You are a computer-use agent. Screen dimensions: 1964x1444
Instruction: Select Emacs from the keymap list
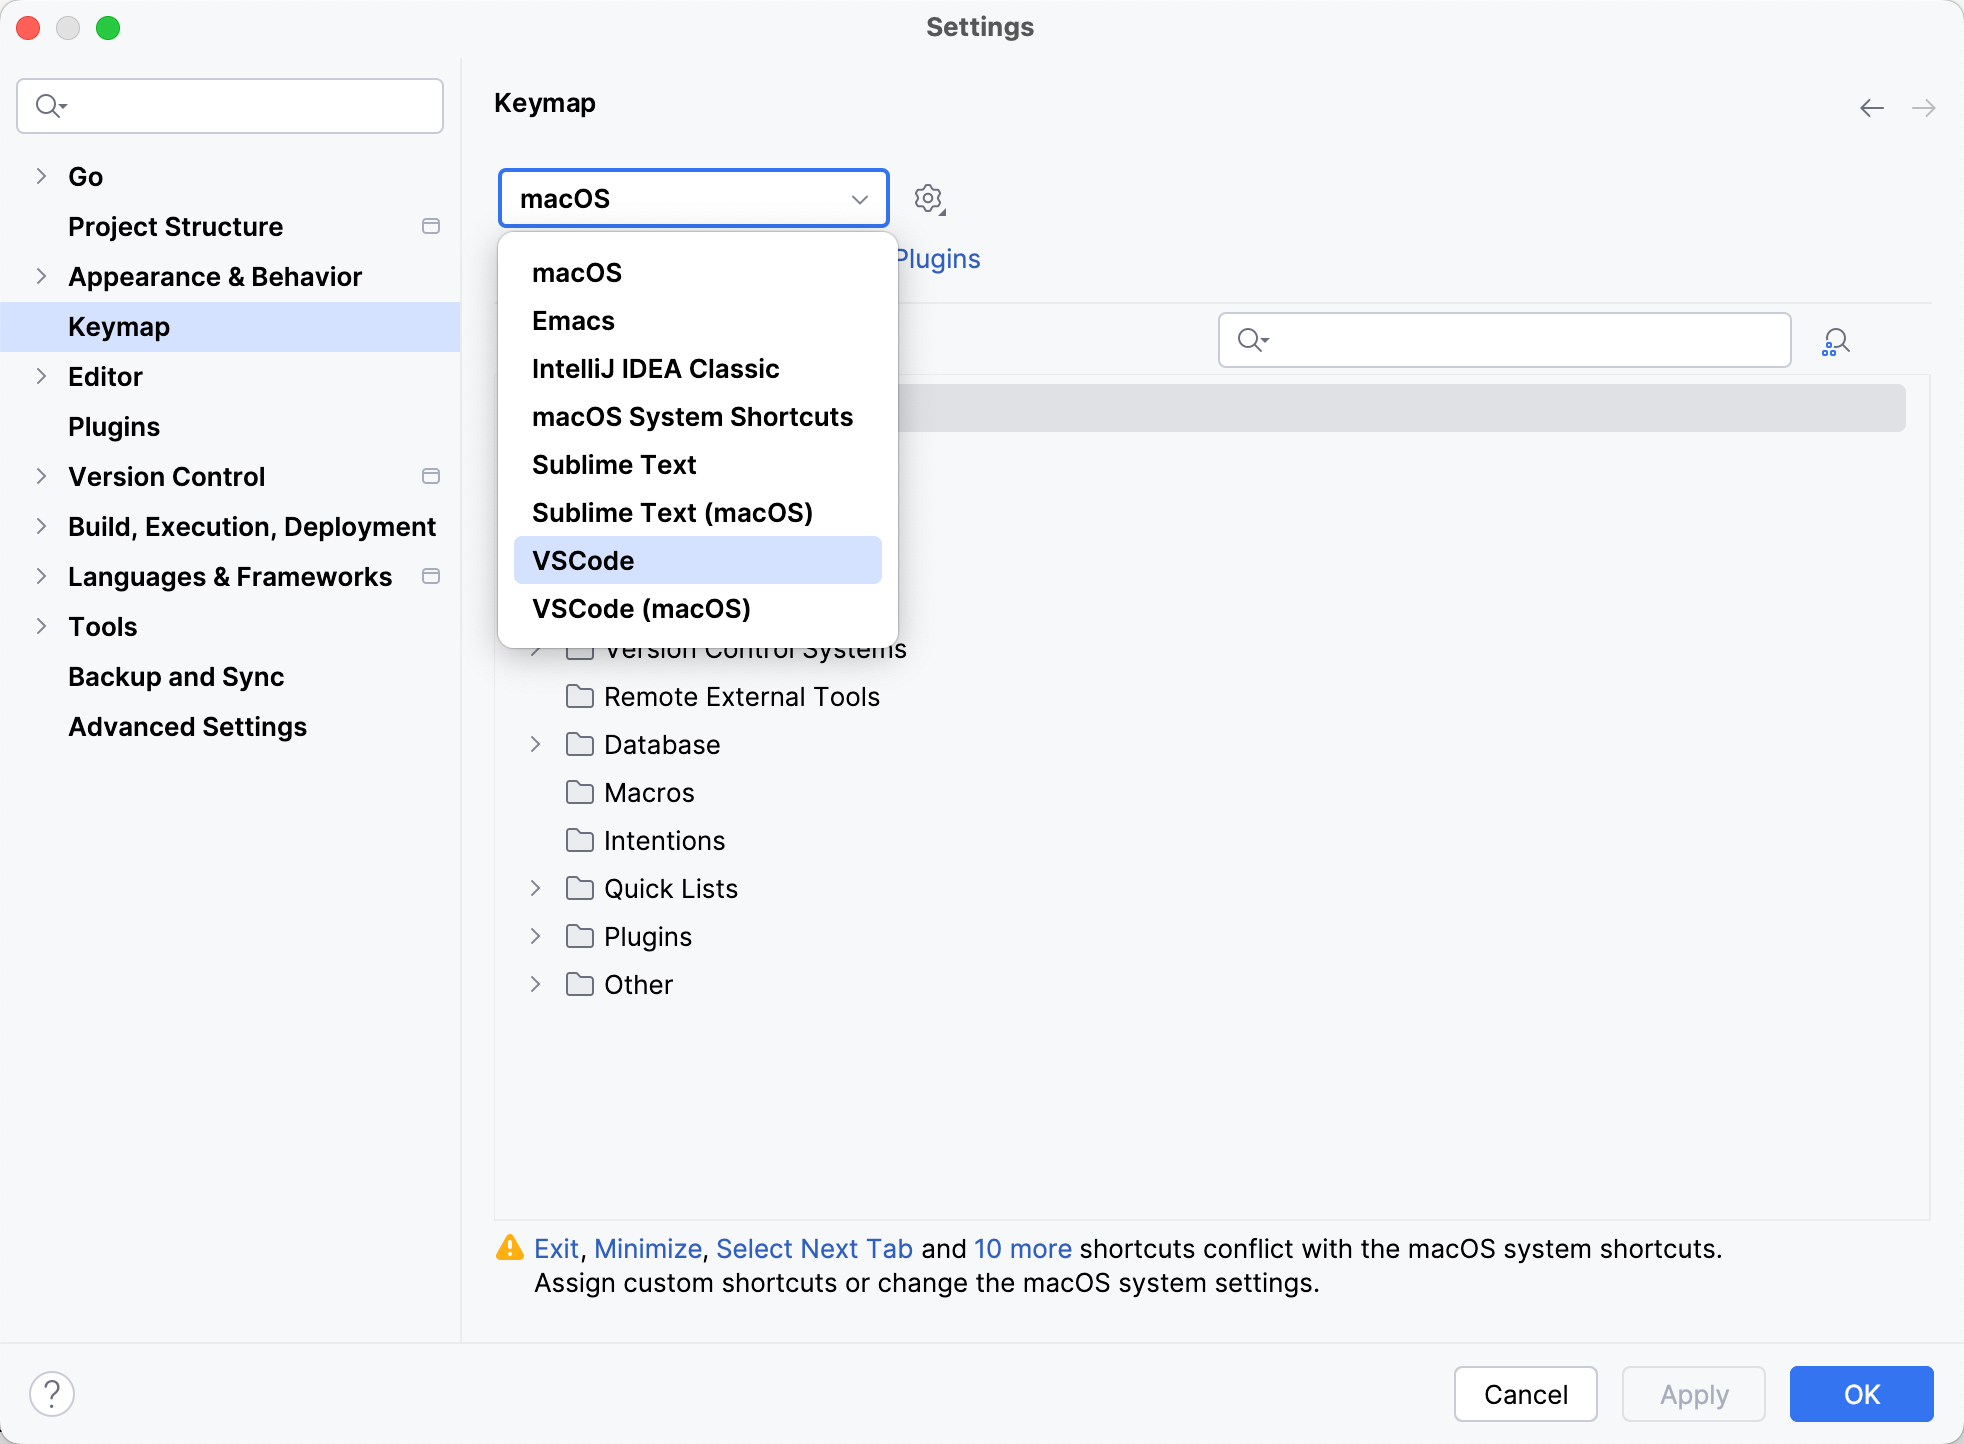point(572,320)
